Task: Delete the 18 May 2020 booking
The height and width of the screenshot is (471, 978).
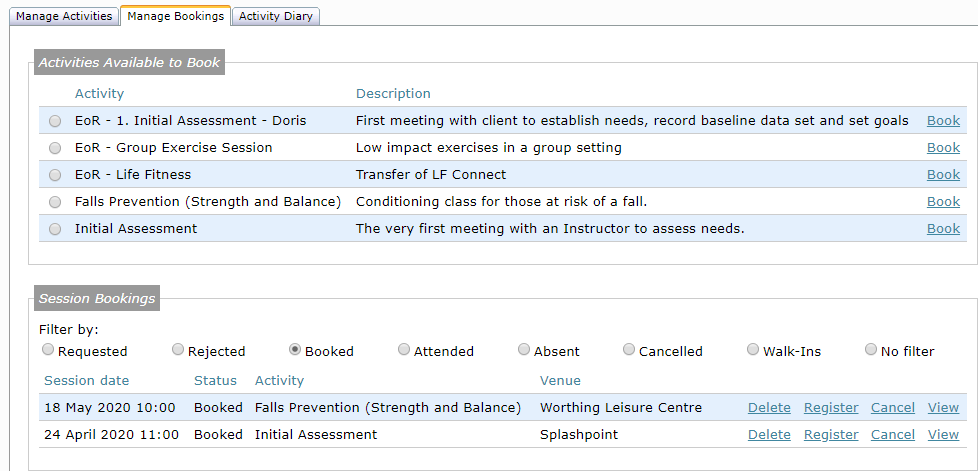Action: point(769,408)
